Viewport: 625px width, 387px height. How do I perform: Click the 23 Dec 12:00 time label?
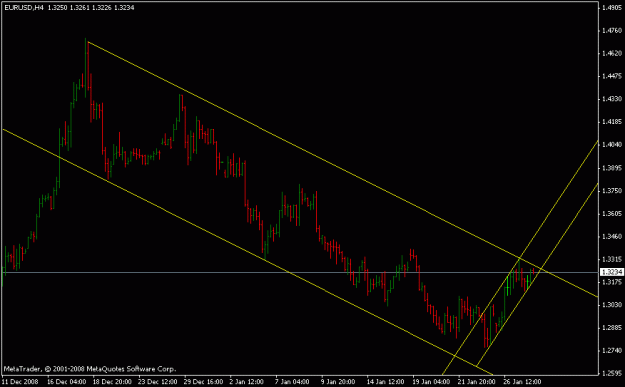pos(158,382)
